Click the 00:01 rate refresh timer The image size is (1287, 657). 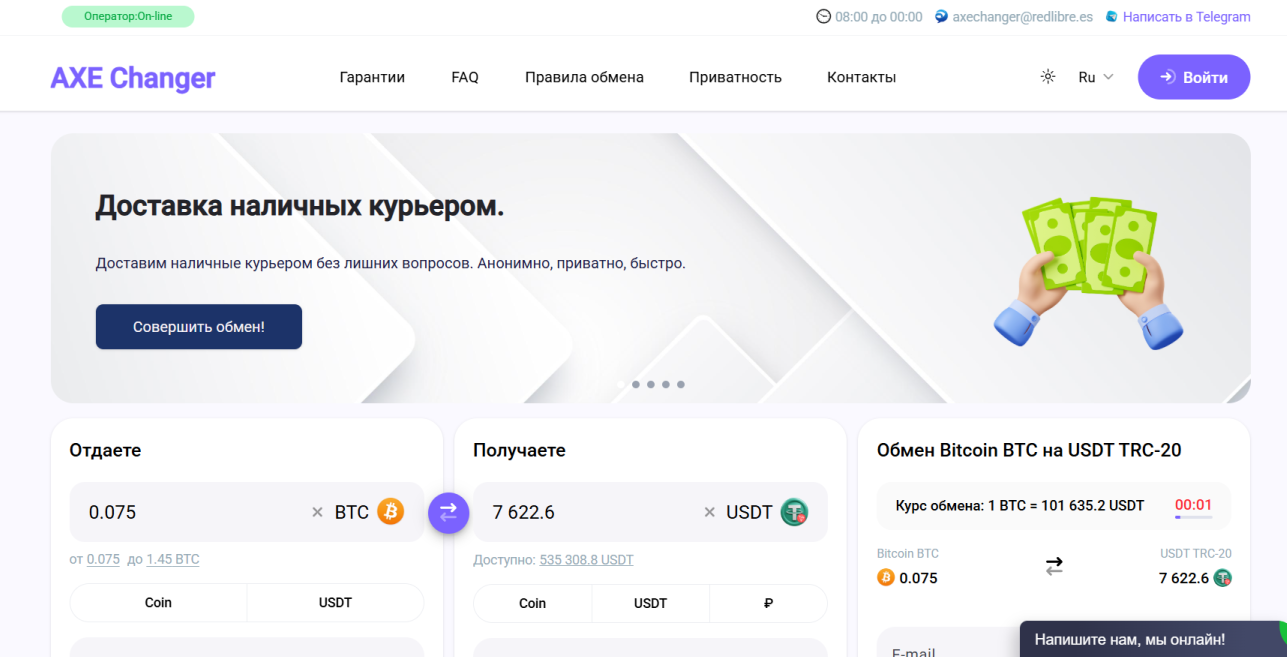pos(1193,505)
